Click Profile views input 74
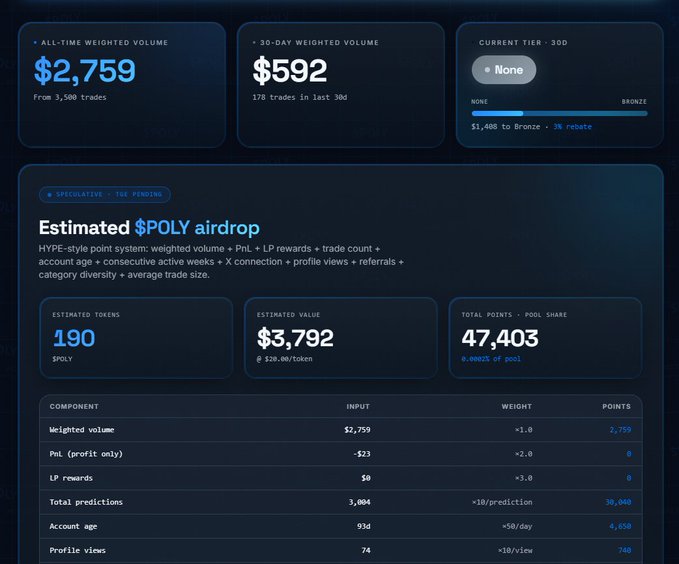The image size is (679, 564). pos(366,551)
